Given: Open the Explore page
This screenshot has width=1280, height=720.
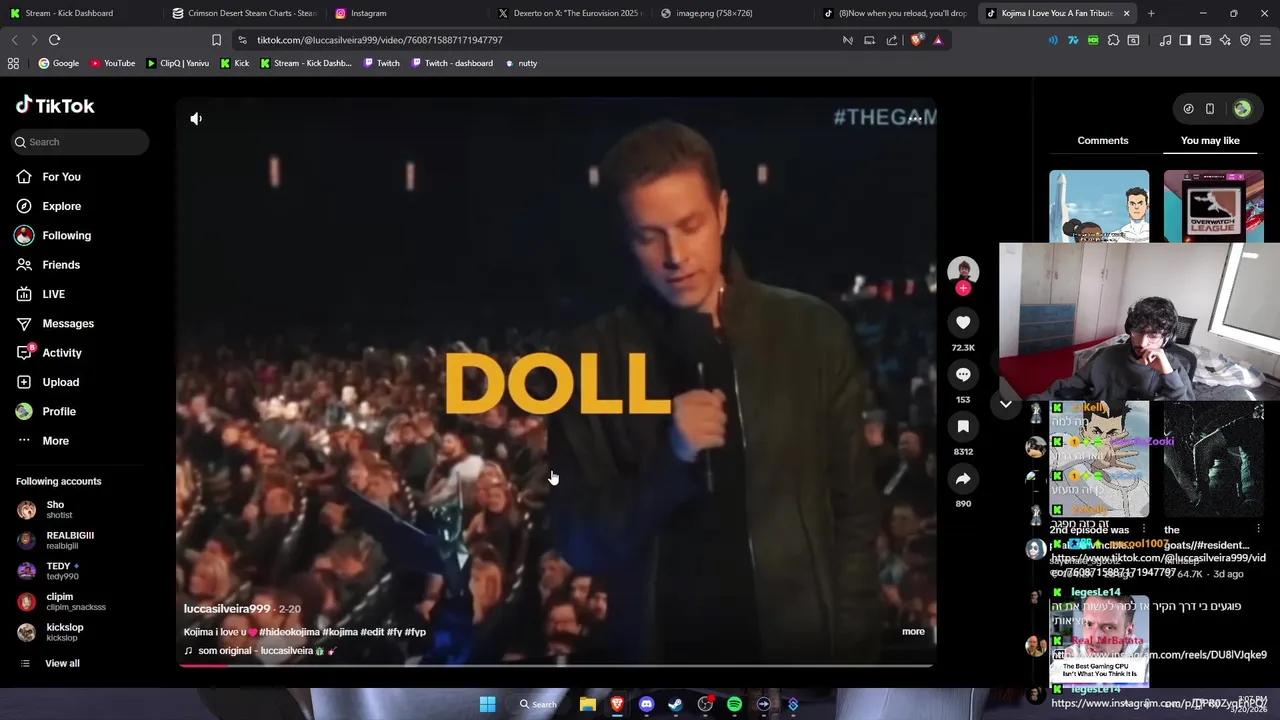Looking at the screenshot, I should 61,206.
